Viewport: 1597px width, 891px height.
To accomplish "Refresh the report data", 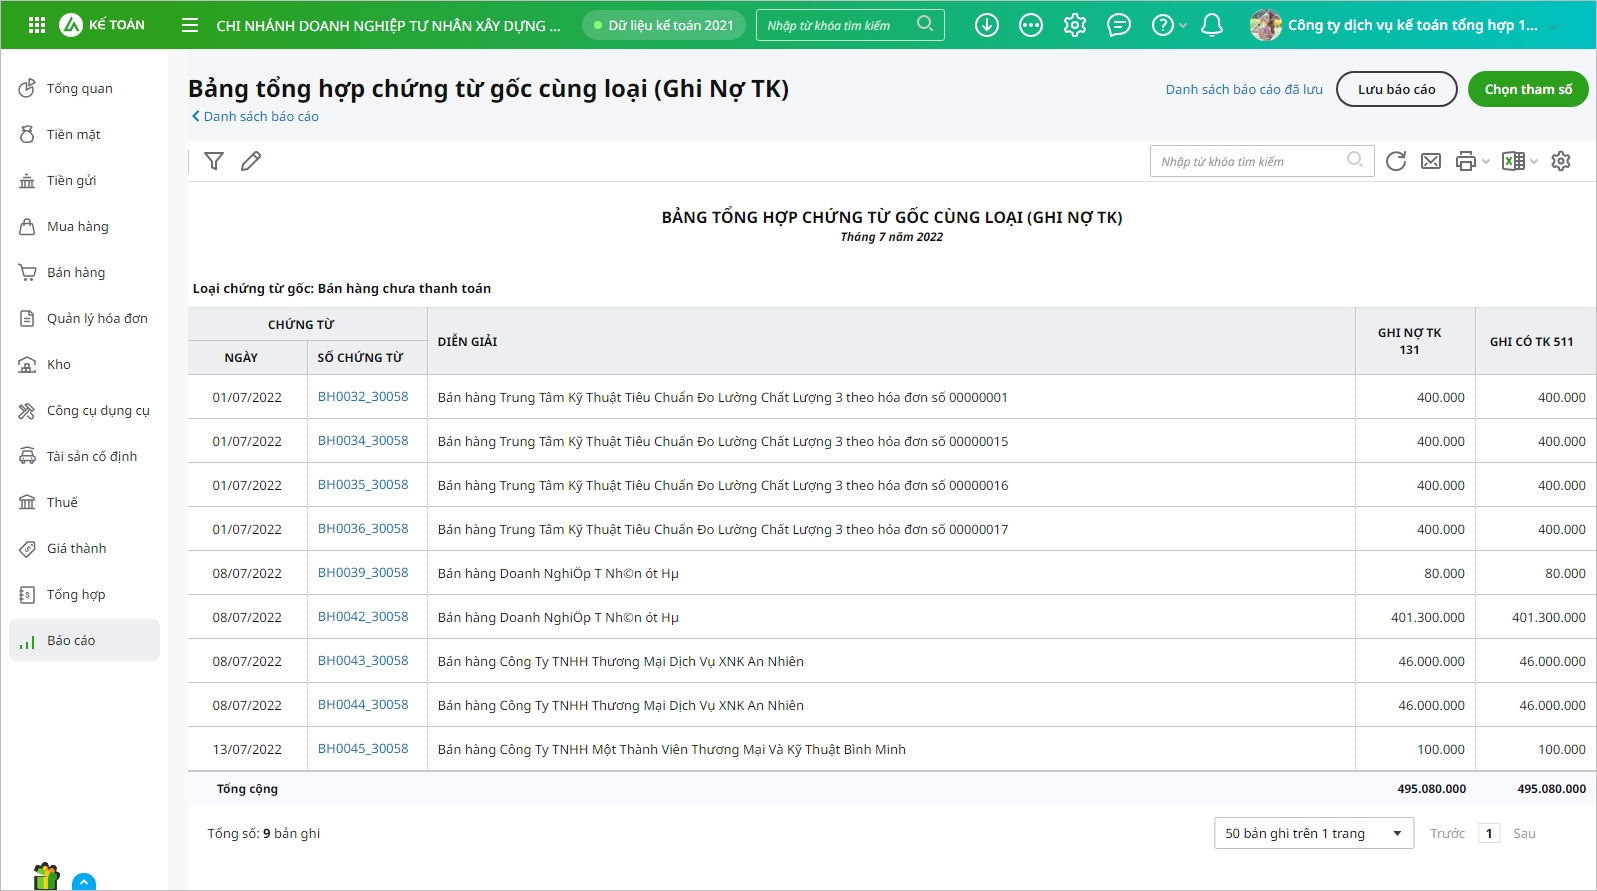I will click(x=1396, y=161).
